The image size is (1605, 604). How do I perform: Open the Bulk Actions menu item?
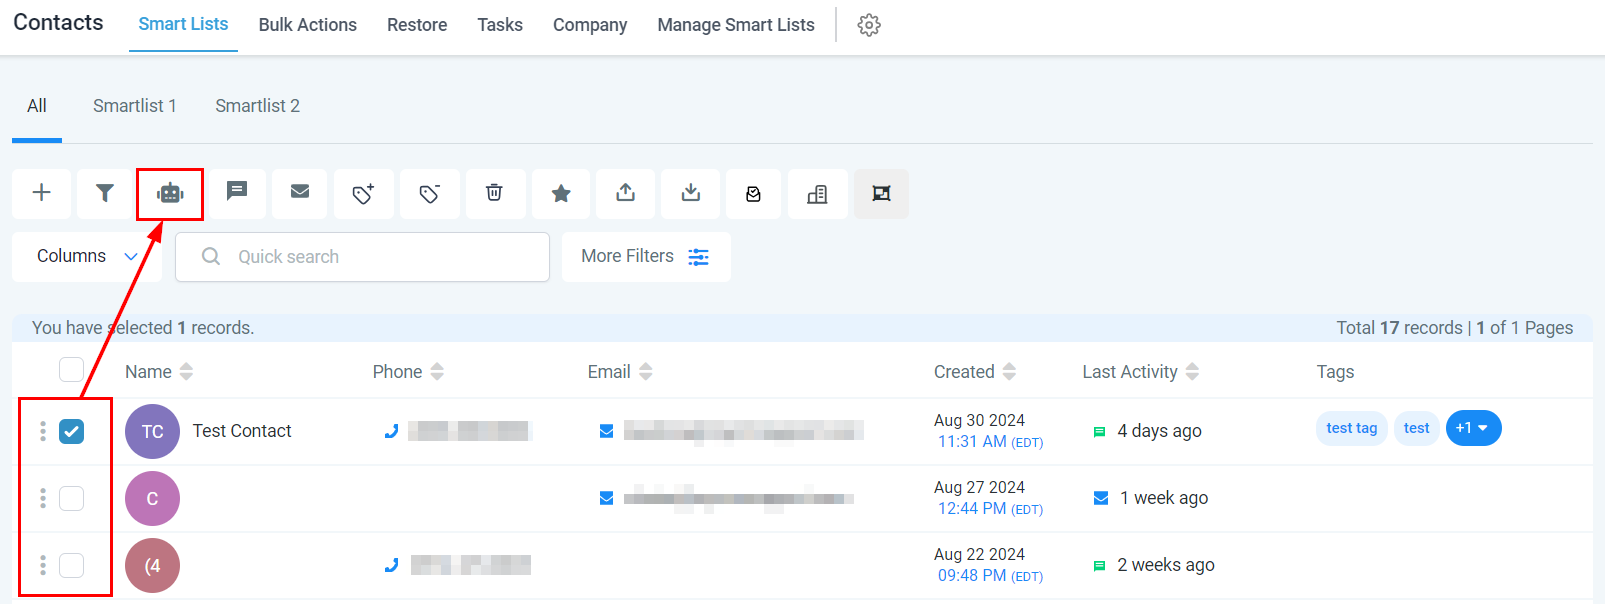click(307, 25)
